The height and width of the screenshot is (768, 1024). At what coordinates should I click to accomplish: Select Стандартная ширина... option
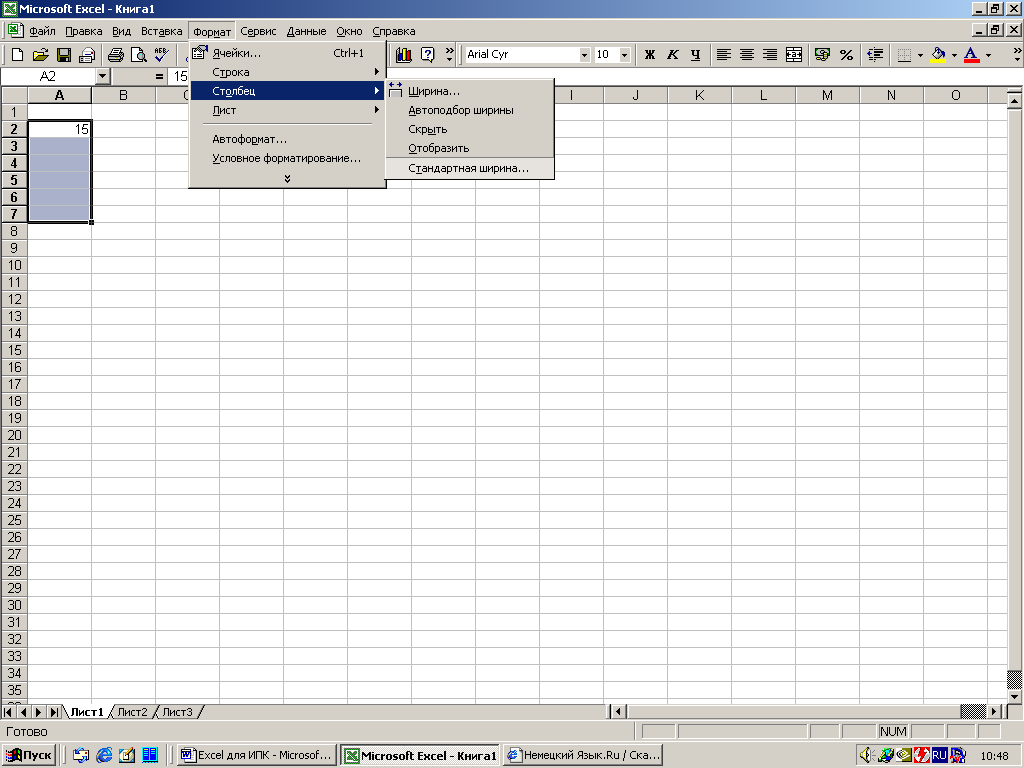point(470,168)
